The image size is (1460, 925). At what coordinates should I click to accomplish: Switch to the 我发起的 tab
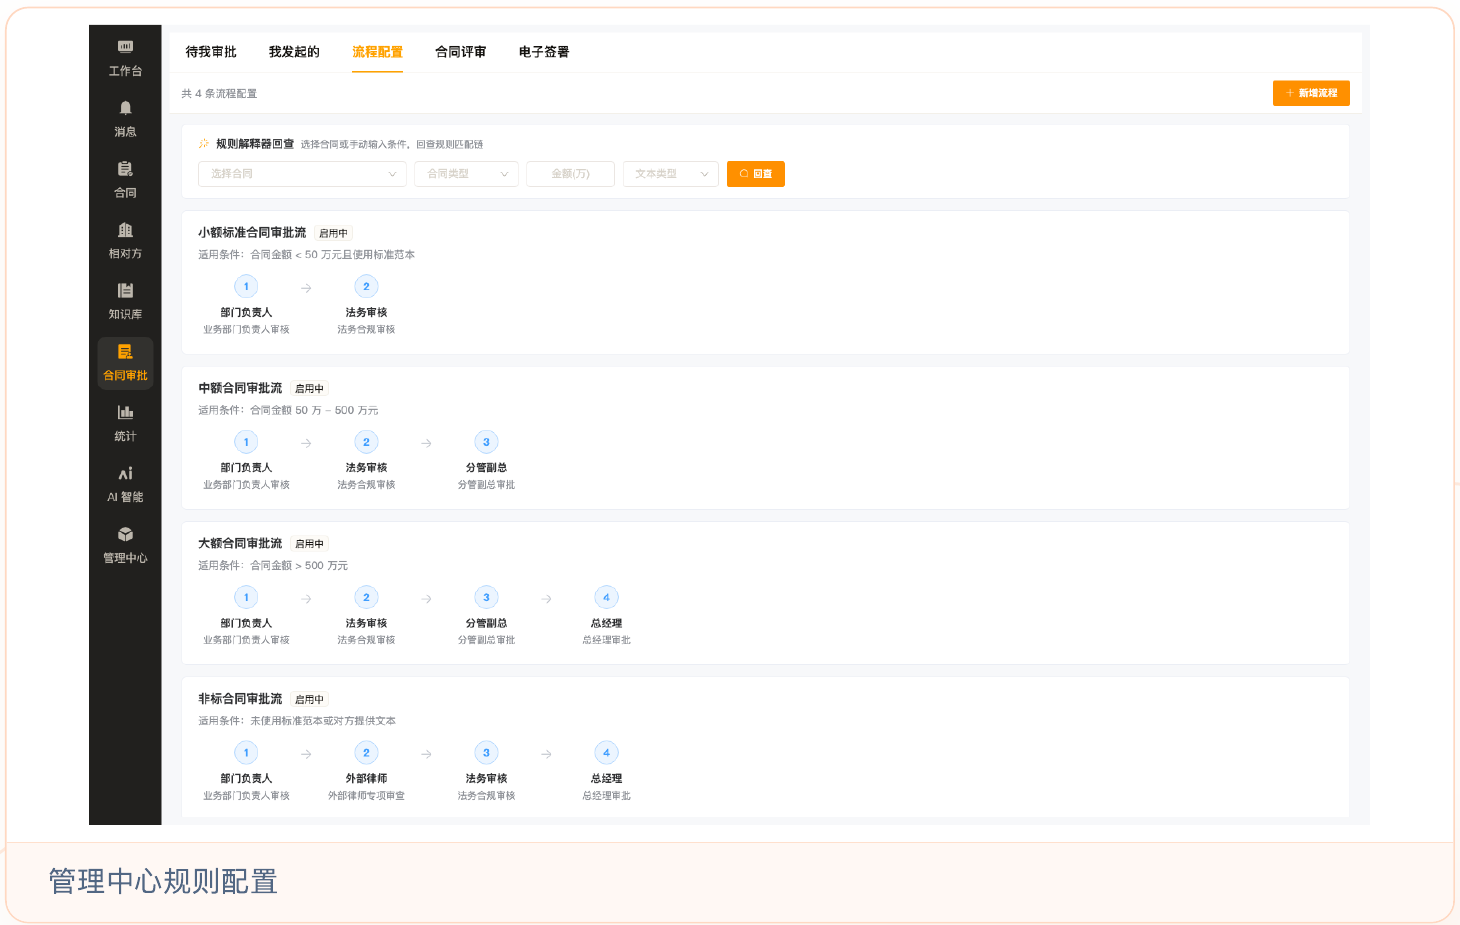coord(294,52)
